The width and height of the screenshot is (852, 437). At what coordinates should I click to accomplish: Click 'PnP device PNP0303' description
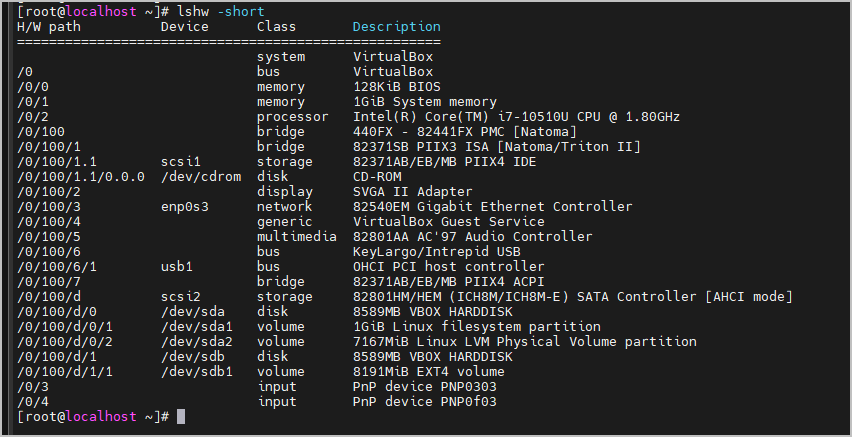point(425,386)
